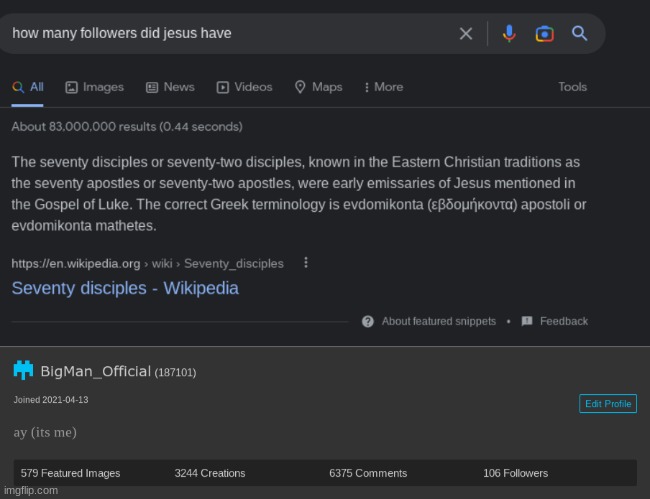
Task: Open the Seventy disciples - Wikipedia link
Action: 125,288
